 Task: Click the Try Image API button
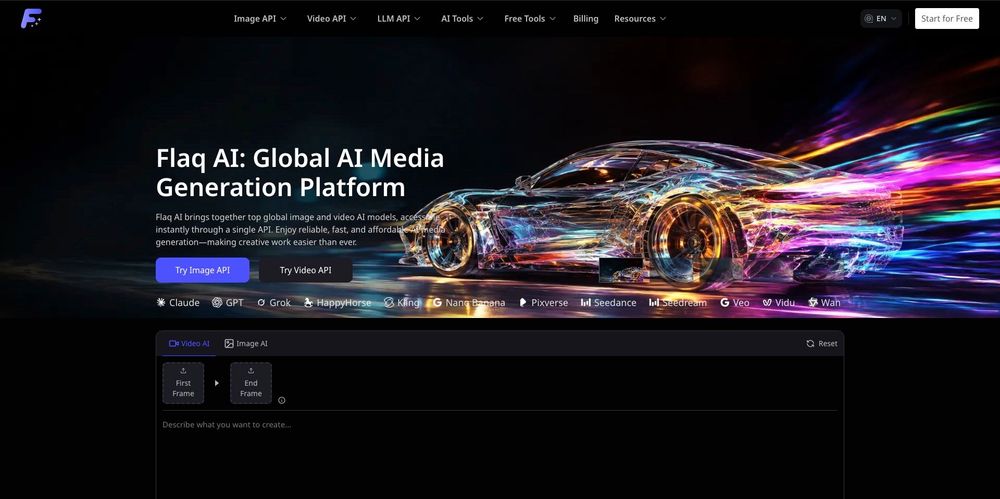point(202,270)
